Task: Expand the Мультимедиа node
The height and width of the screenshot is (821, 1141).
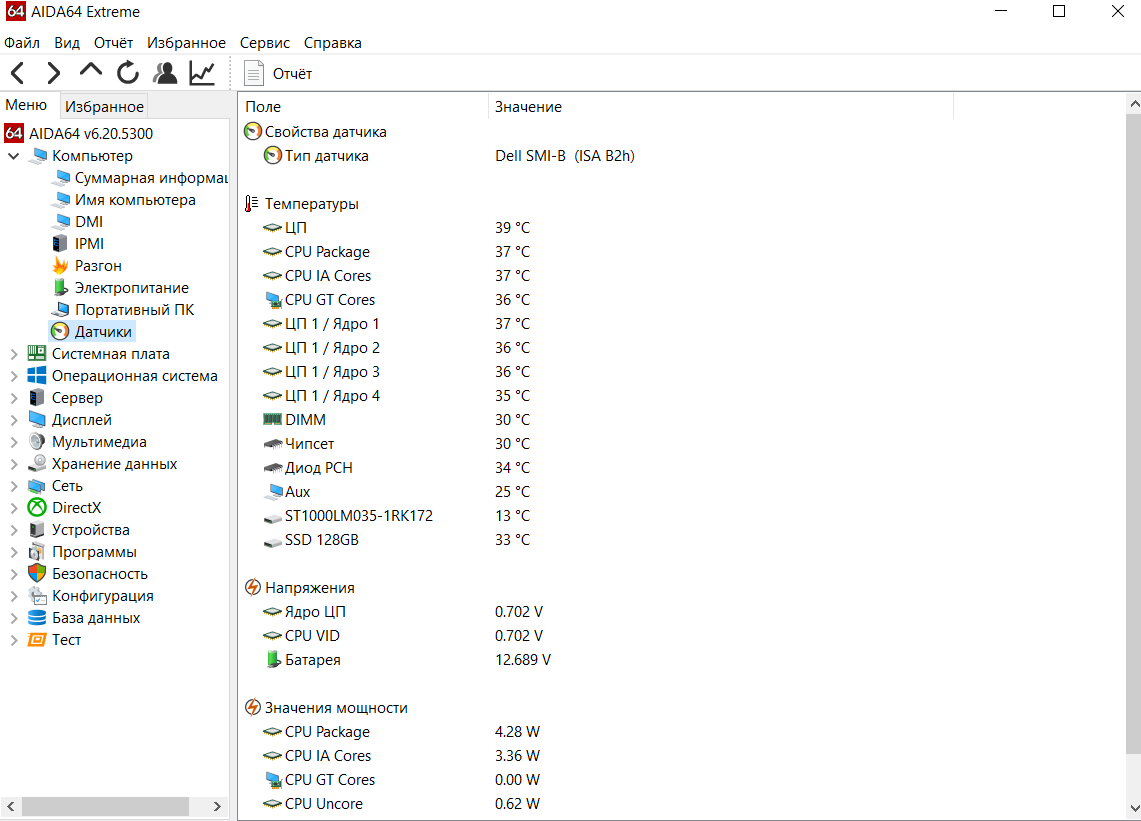Action: click(13, 443)
